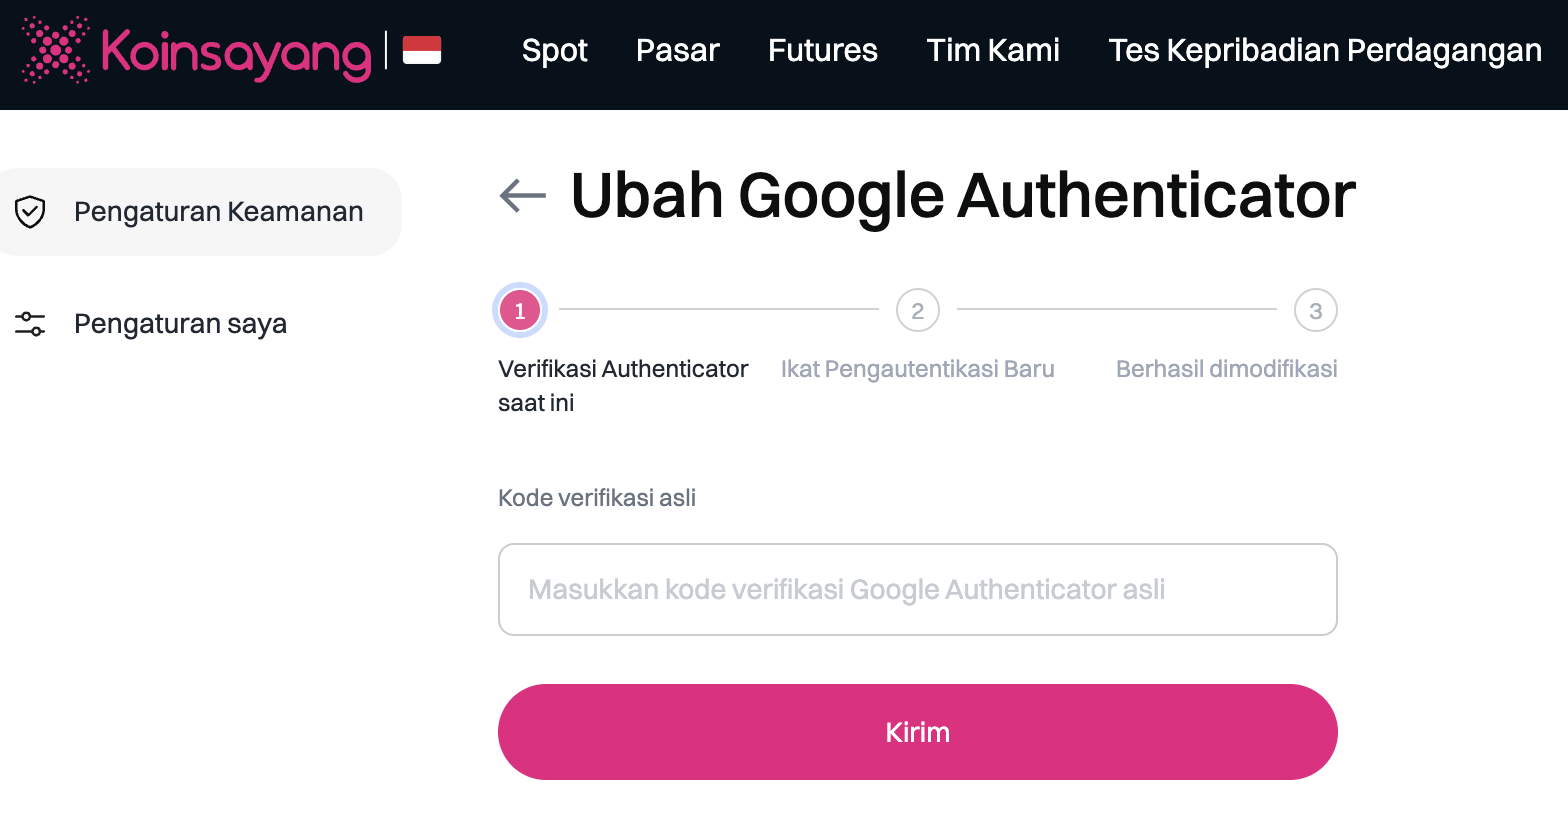The height and width of the screenshot is (834, 1568).
Task: Click the Verifikasi Authenticator saat ini label
Action: tap(622, 385)
